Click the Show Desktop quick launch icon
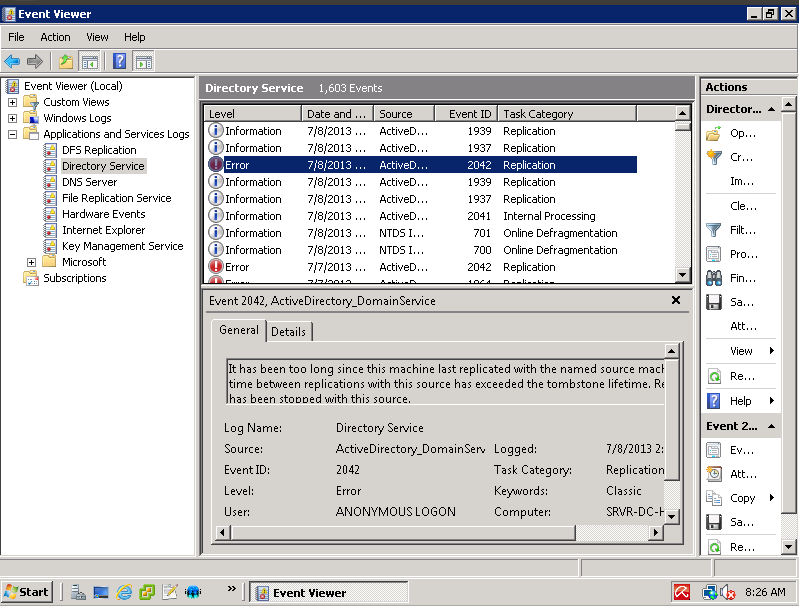799x606 pixels. coord(101,592)
